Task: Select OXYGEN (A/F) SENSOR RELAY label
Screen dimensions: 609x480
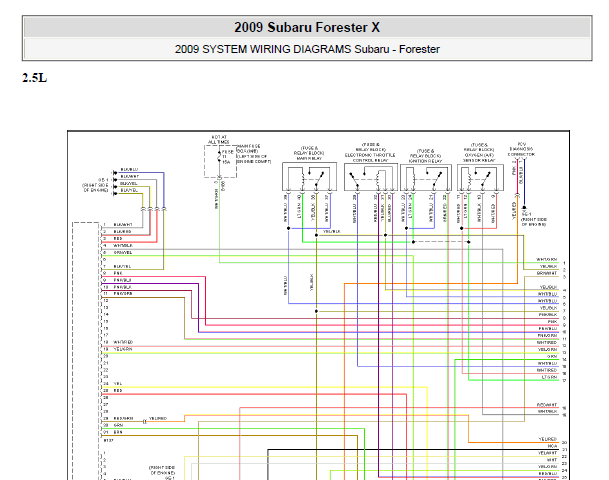Action: (x=479, y=157)
